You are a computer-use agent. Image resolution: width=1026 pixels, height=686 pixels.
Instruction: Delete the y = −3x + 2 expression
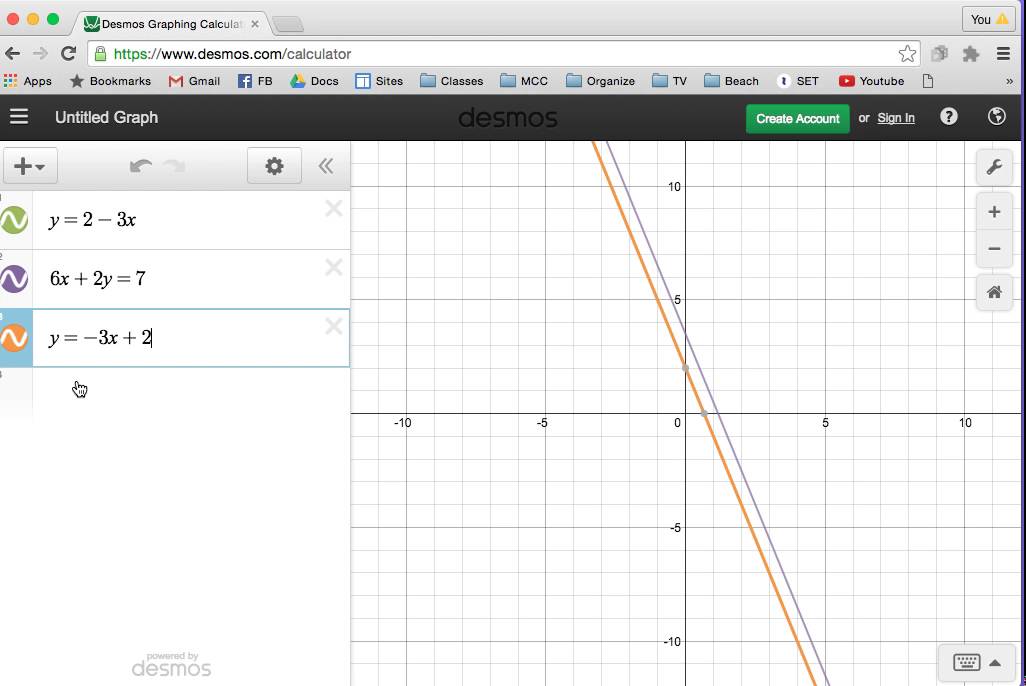334,326
